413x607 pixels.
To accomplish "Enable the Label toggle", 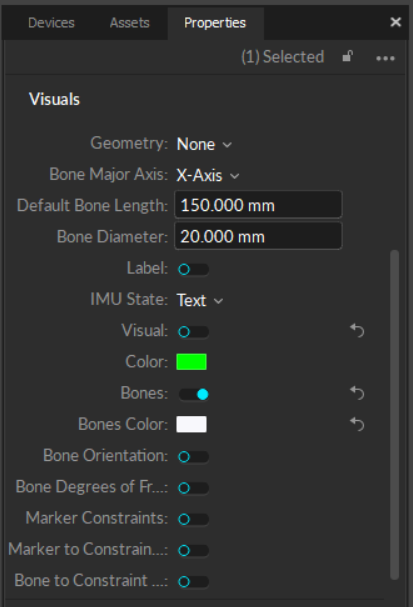I will (x=193, y=269).
